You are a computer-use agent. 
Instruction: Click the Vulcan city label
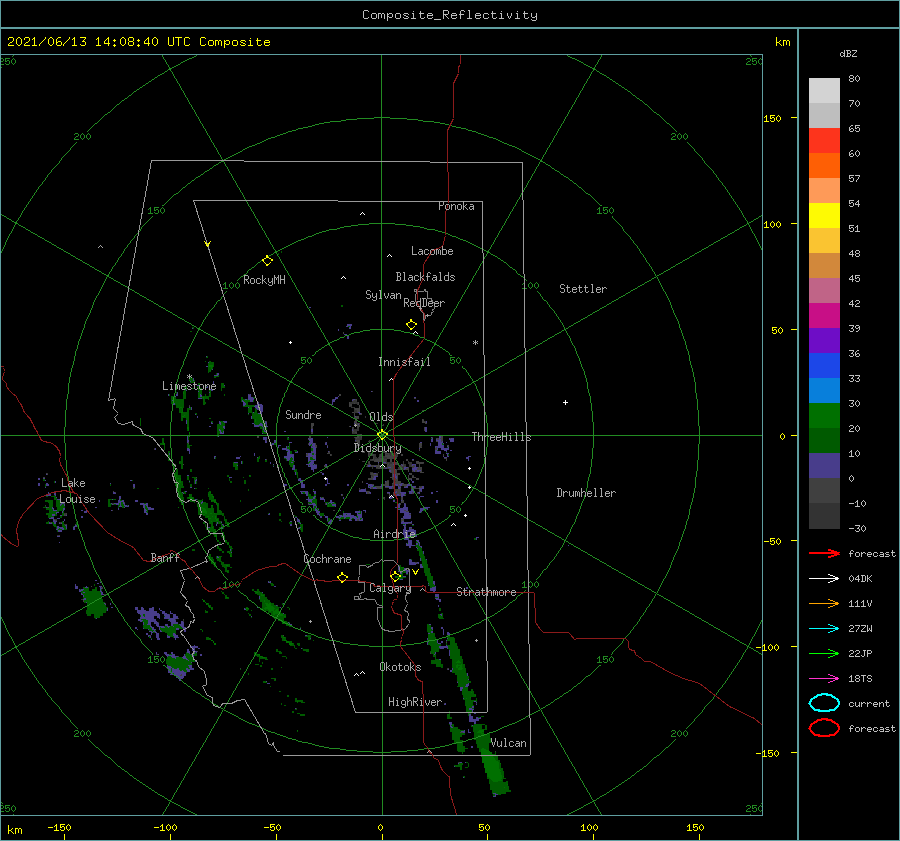click(508, 743)
